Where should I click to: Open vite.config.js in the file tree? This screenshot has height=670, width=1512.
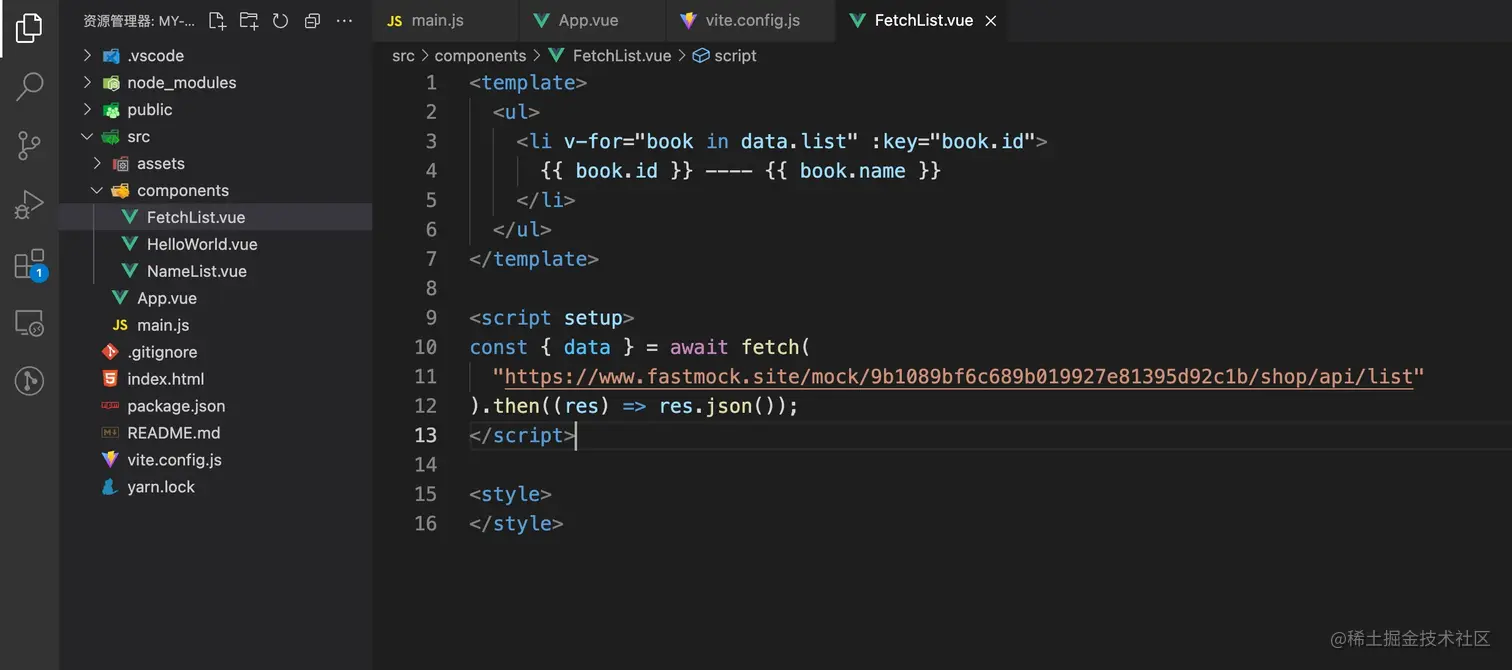tap(216, 460)
